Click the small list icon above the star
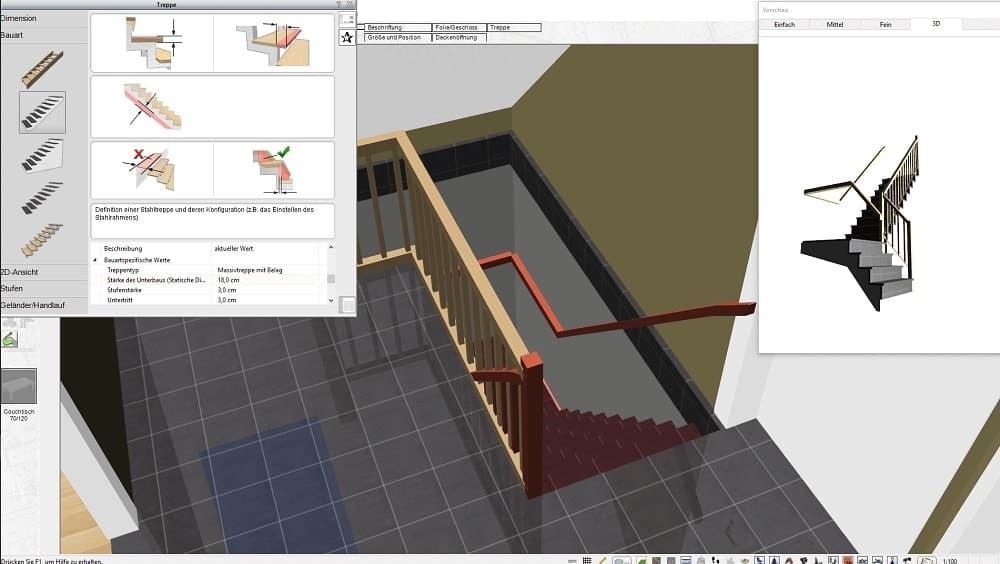 coord(347,19)
